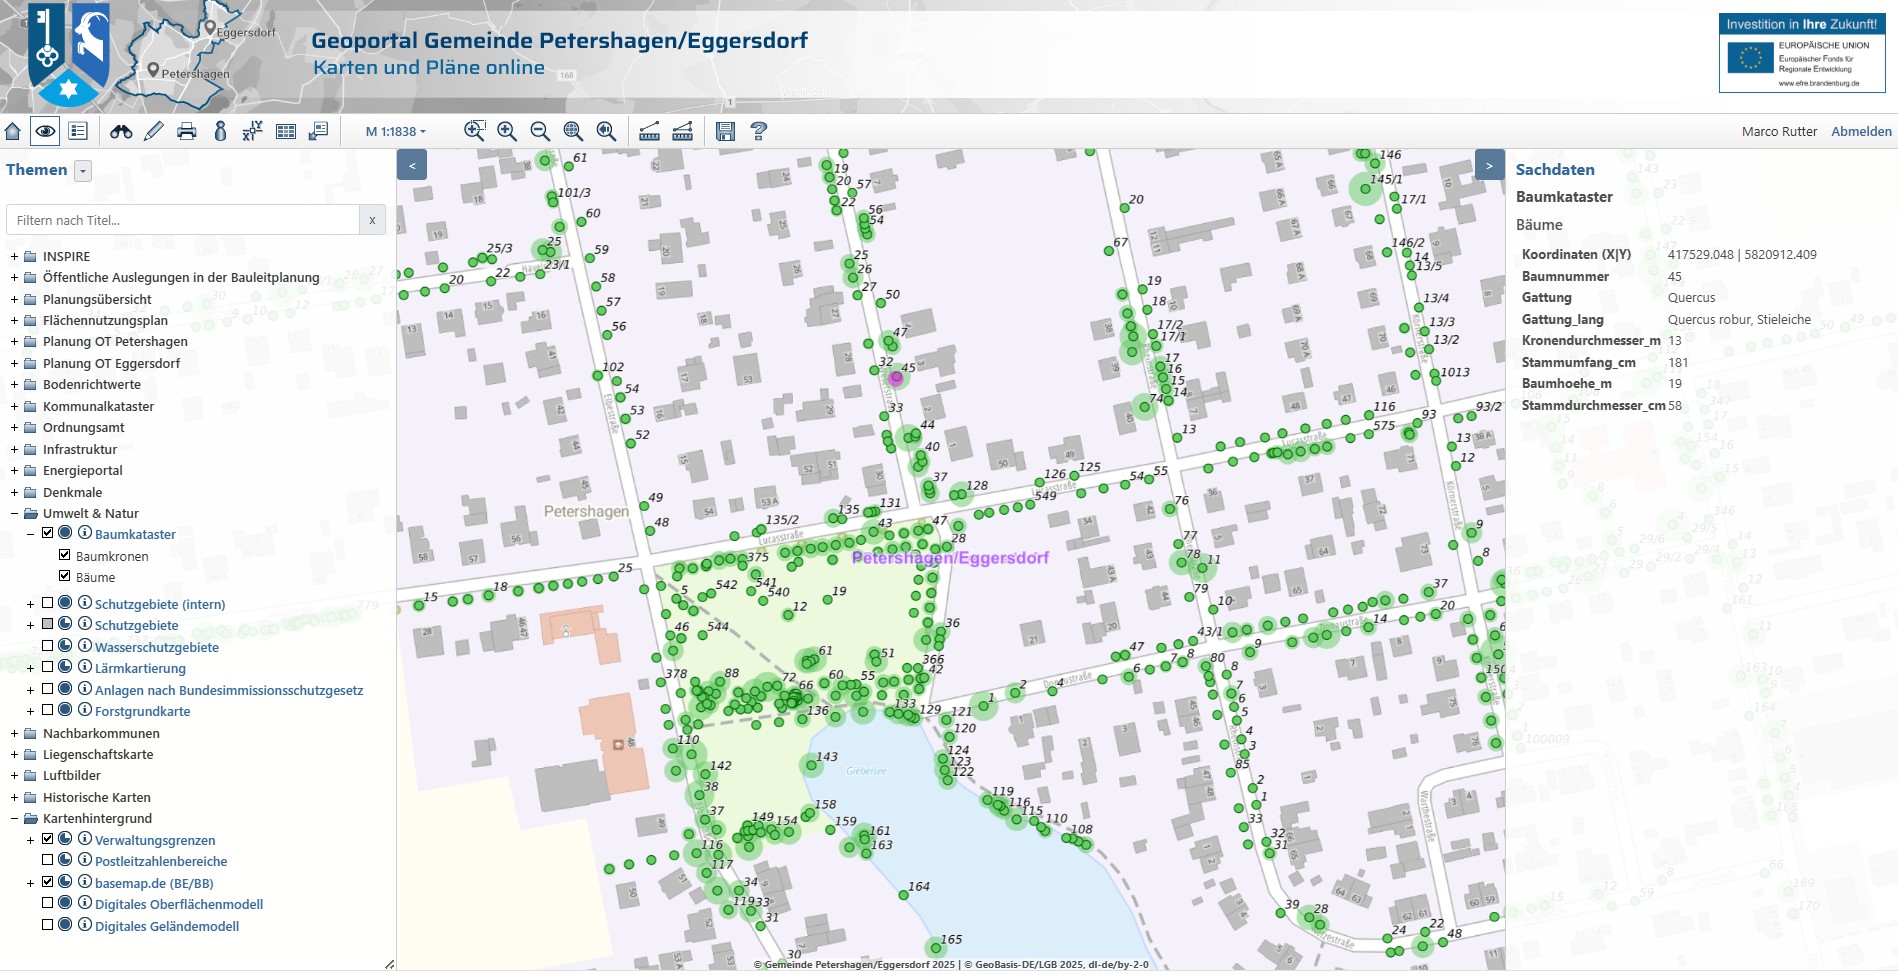
Task: Open the Themen panel dropdown menu
Action: pyautogui.click(x=84, y=171)
